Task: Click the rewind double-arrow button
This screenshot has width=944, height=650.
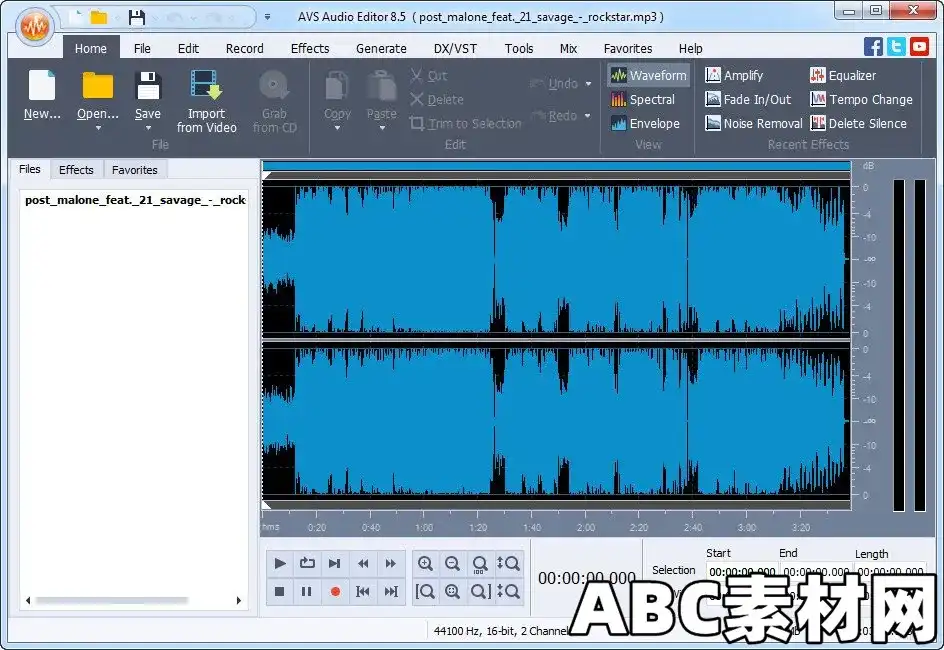Action: pyautogui.click(x=363, y=563)
